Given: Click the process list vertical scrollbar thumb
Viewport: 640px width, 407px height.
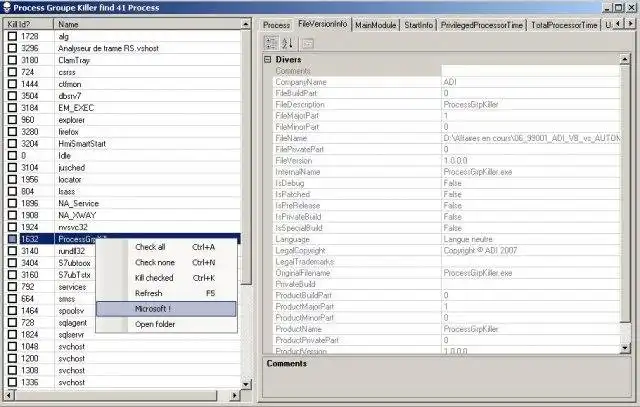Looking at the screenshot, I should [x=246, y=157].
